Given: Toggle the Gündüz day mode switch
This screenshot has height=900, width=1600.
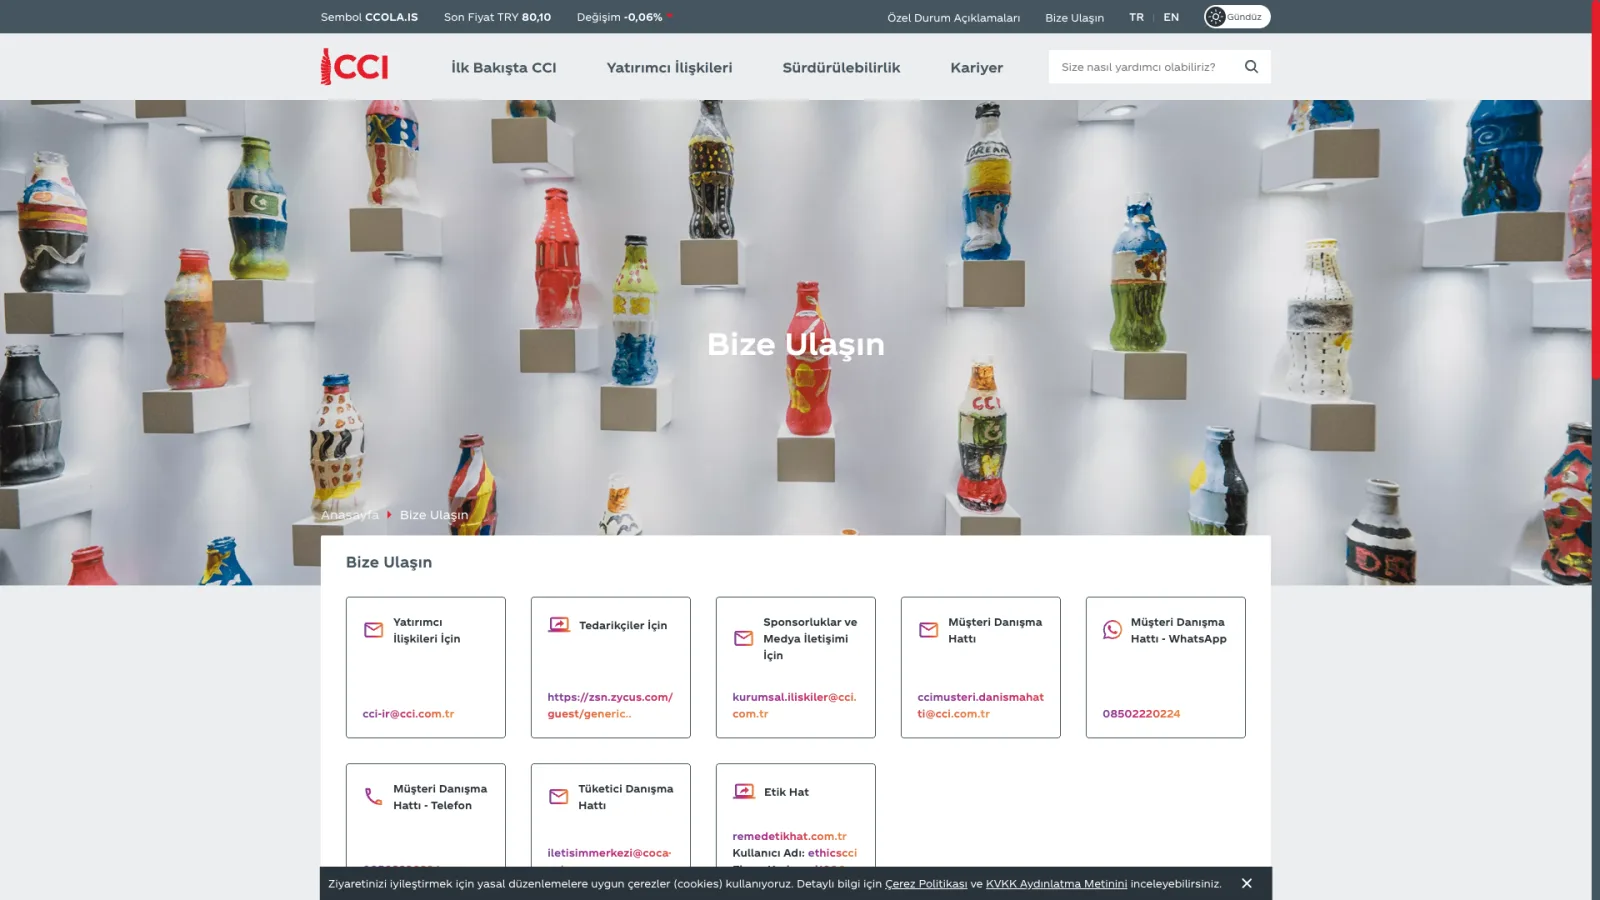Looking at the screenshot, I should point(1237,17).
